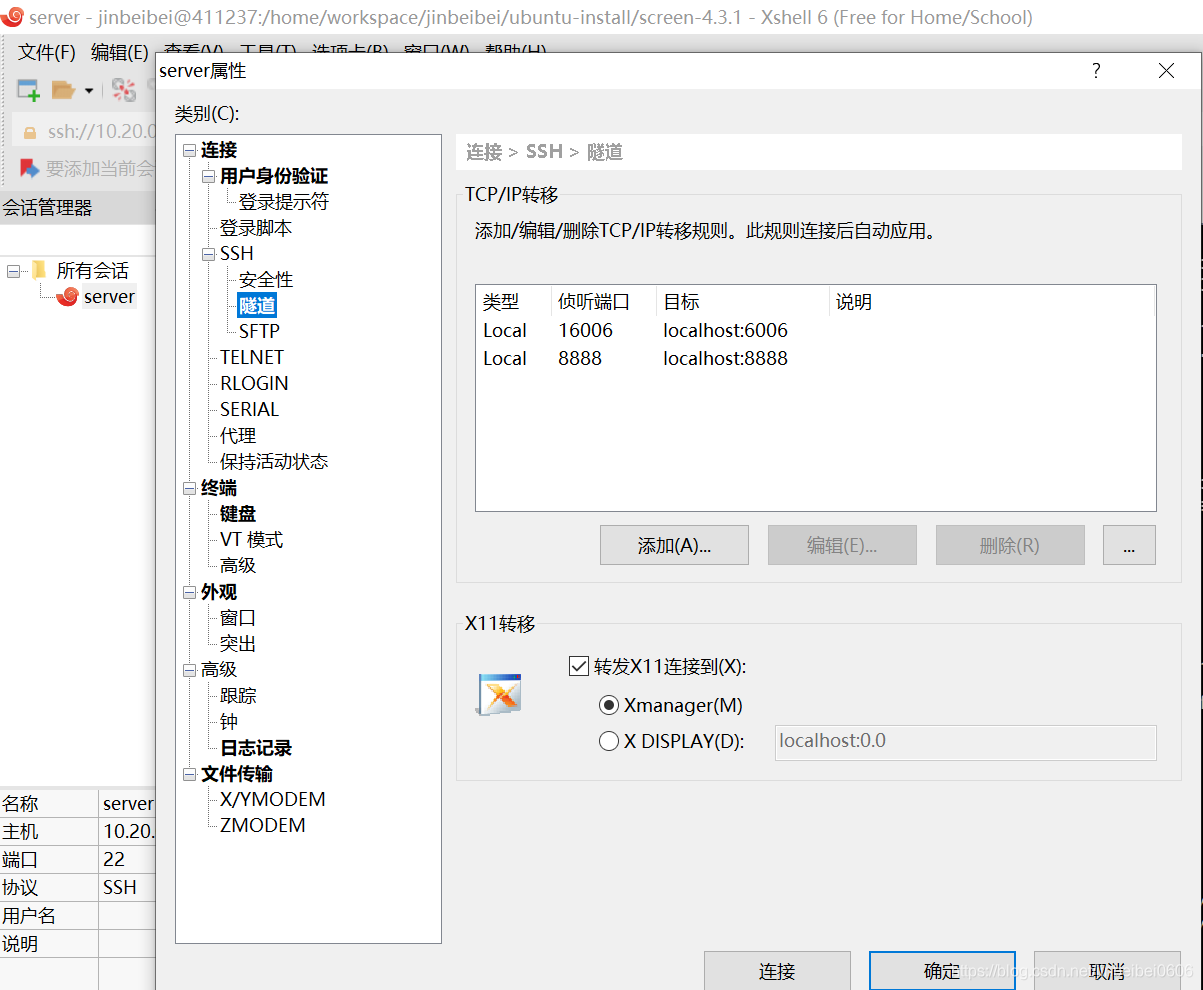The height and width of the screenshot is (990, 1203).
Task: Collapse the 高级 category tree node
Action: point(190,670)
